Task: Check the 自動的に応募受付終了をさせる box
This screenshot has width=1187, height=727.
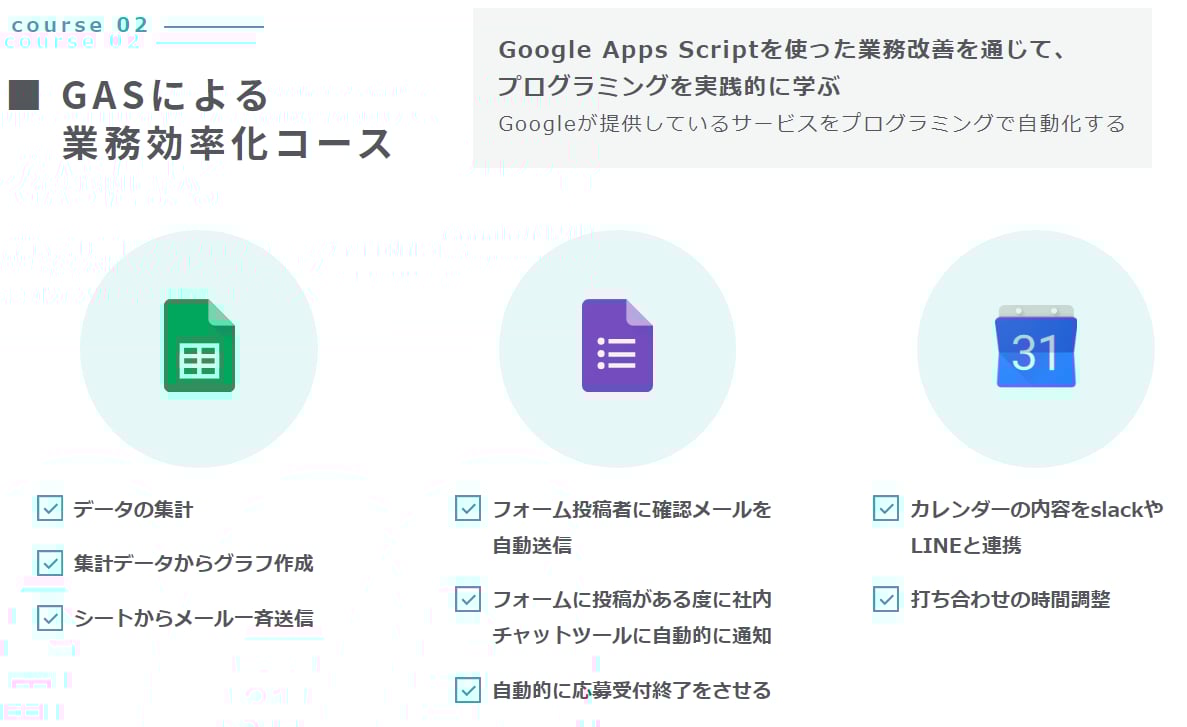Action: pos(468,690)
